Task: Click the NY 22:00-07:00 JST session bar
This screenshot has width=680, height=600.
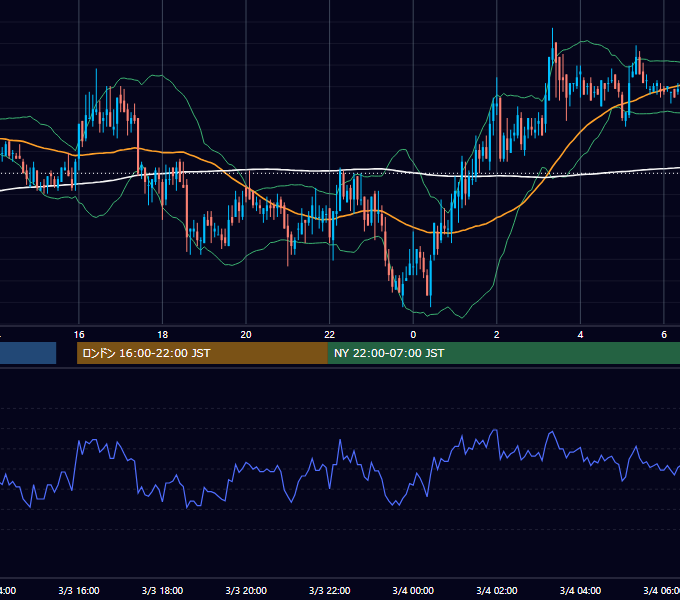Action: [503, 353]
